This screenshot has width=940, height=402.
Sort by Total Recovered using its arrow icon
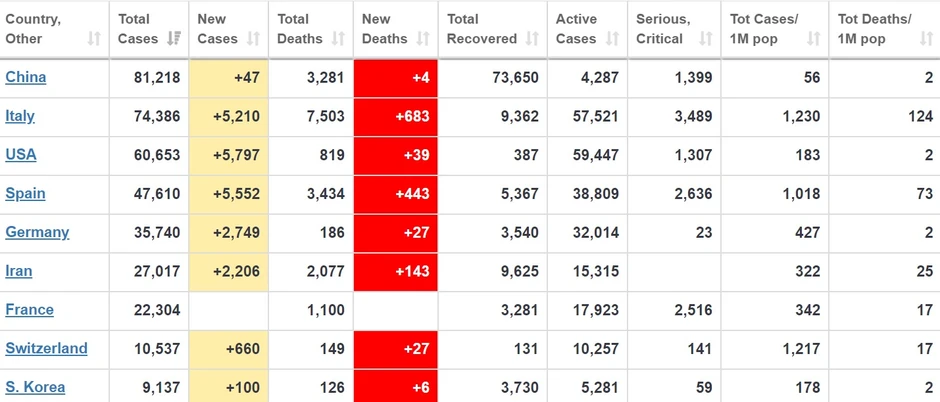pyautogui.click(x=531, y=39)
